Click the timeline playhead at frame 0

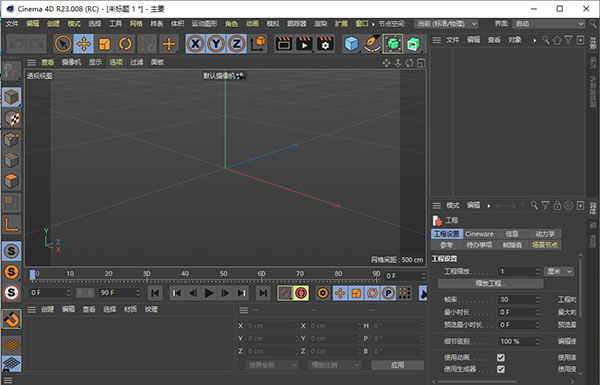tap(33, 274)
